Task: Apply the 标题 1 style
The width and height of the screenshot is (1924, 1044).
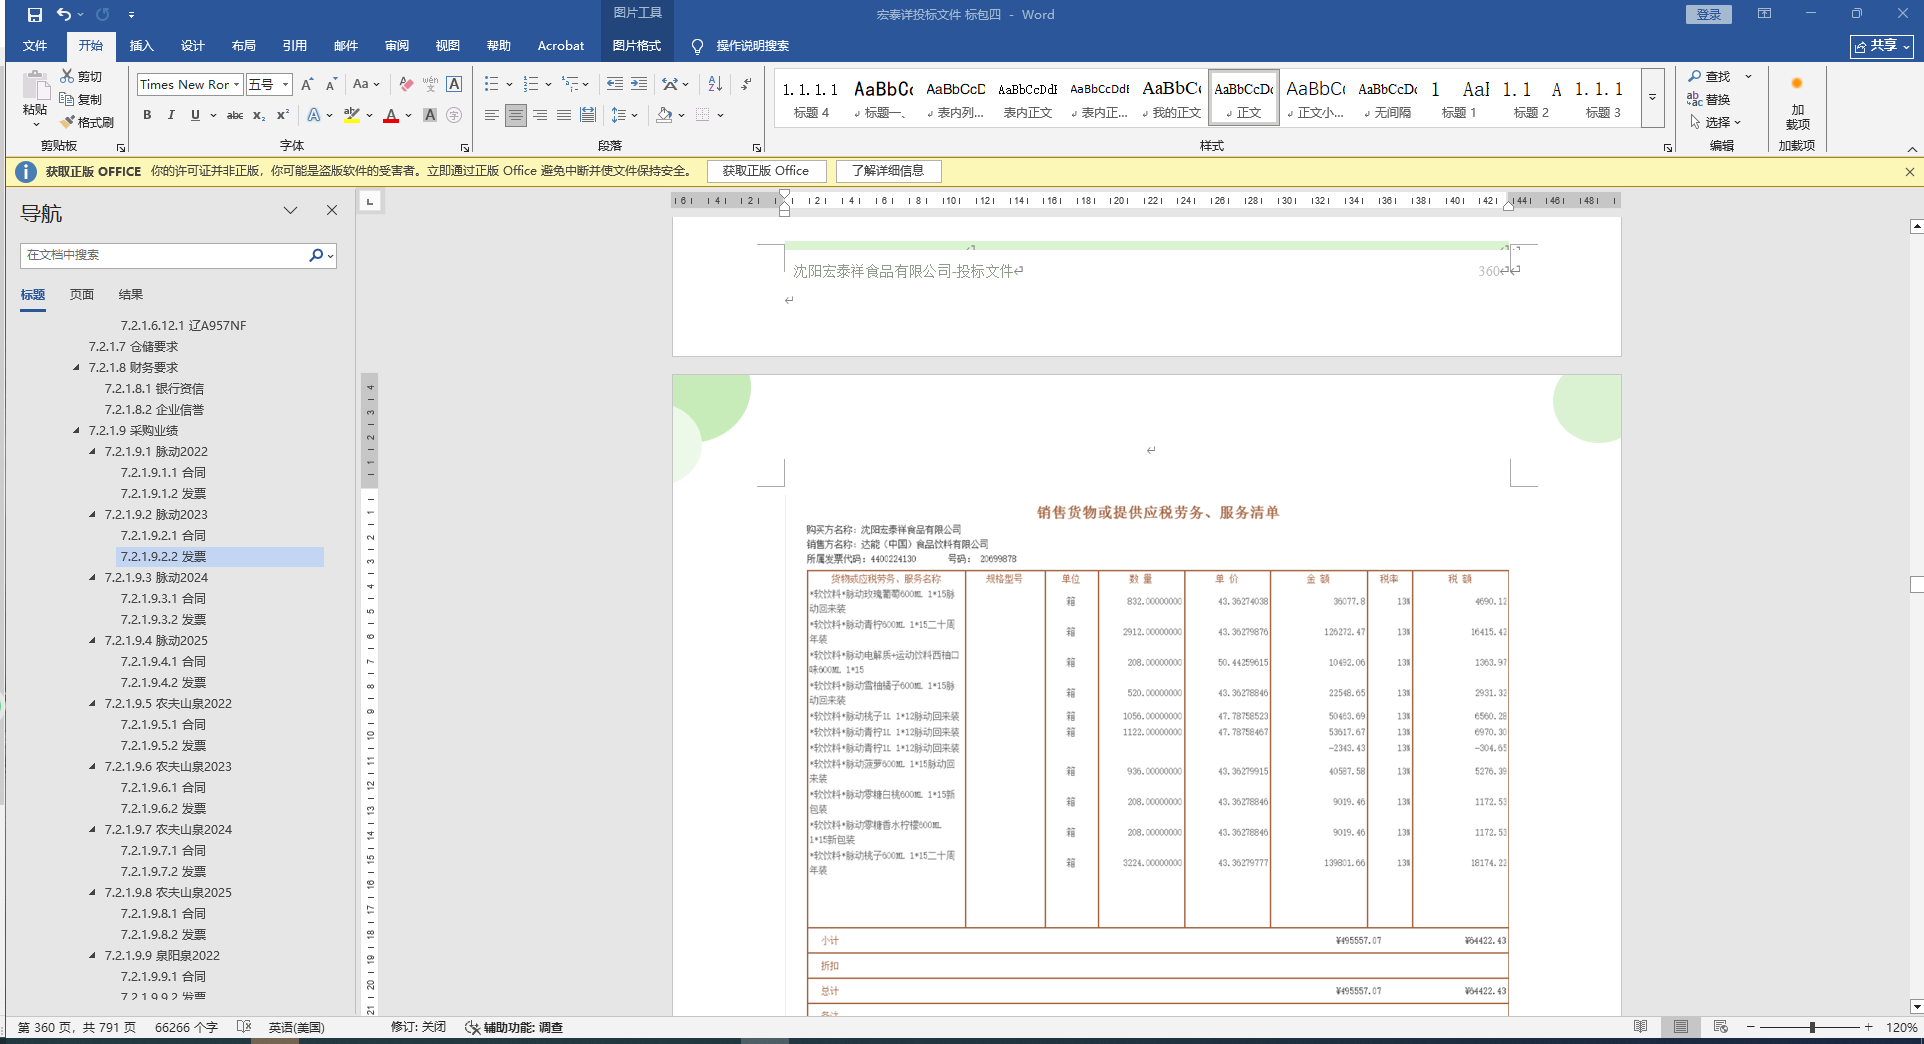Action: (x=1459, y=97)
